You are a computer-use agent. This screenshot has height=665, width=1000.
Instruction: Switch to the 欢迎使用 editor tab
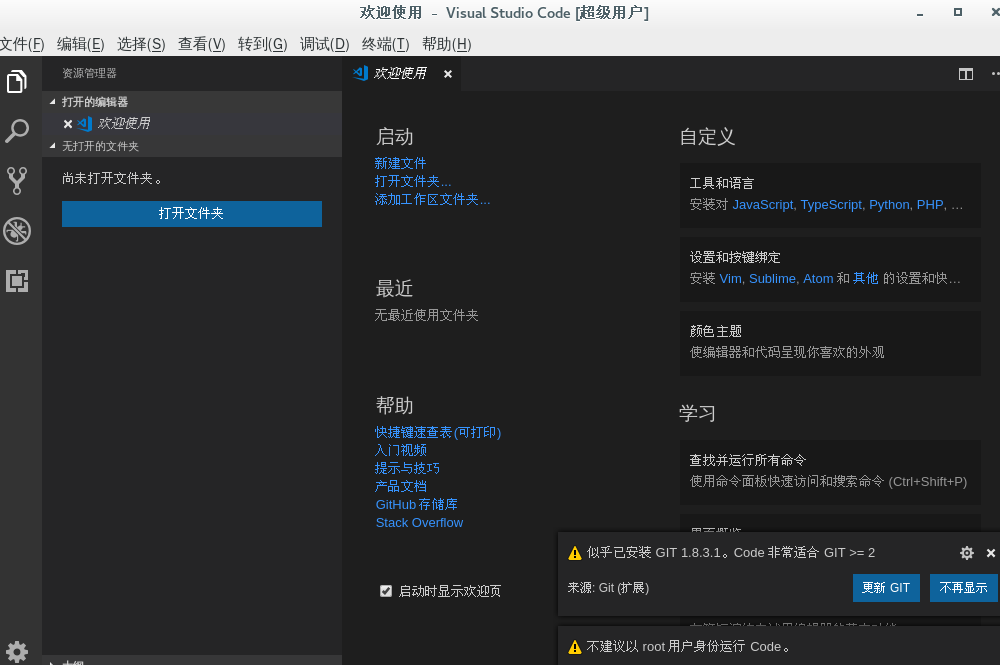399,74
